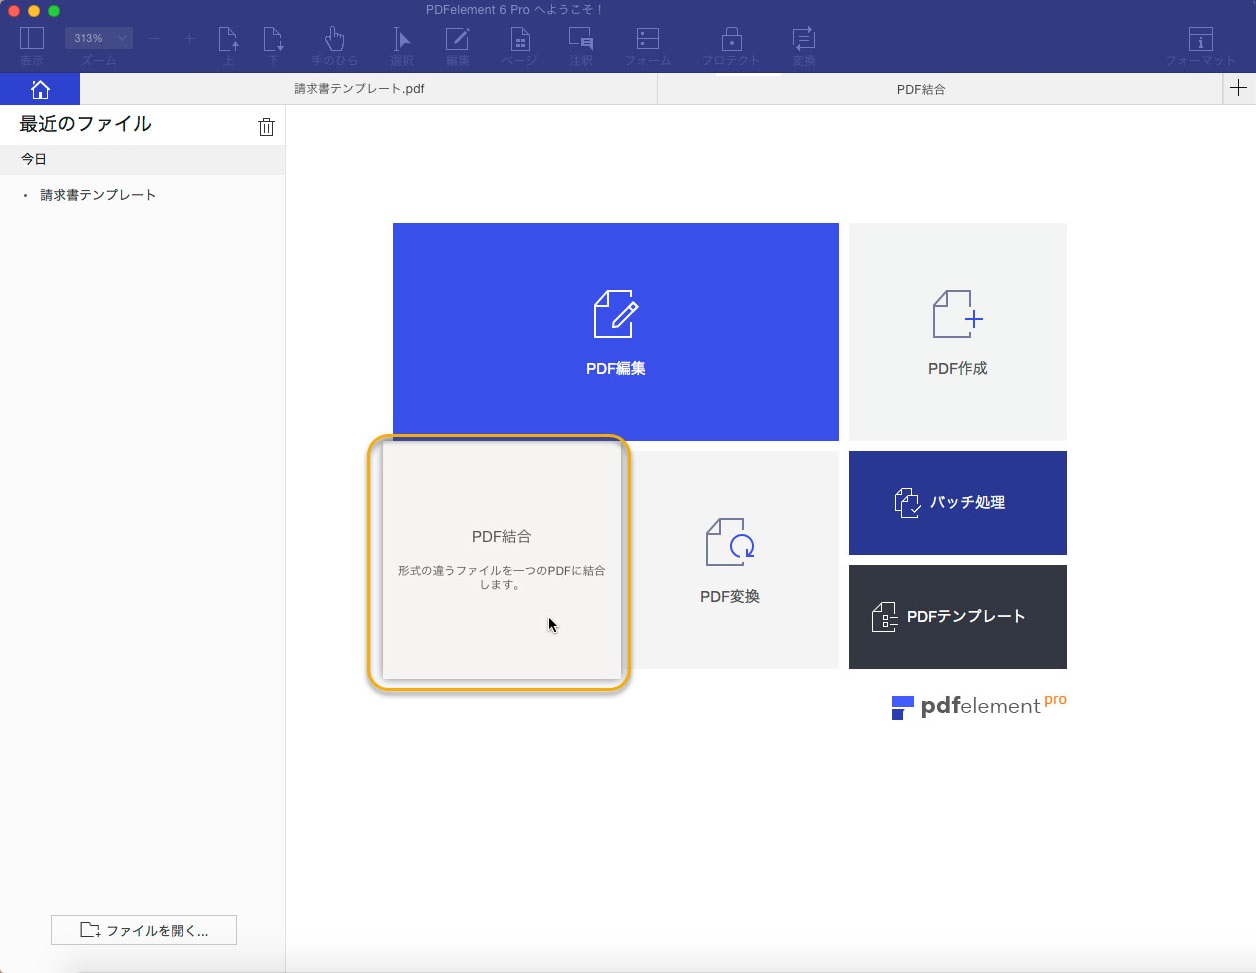Viewport: 1256px width, 973px height.
Task: Select the 手のひら (Hand) tool
Action: tap(334, 42)
